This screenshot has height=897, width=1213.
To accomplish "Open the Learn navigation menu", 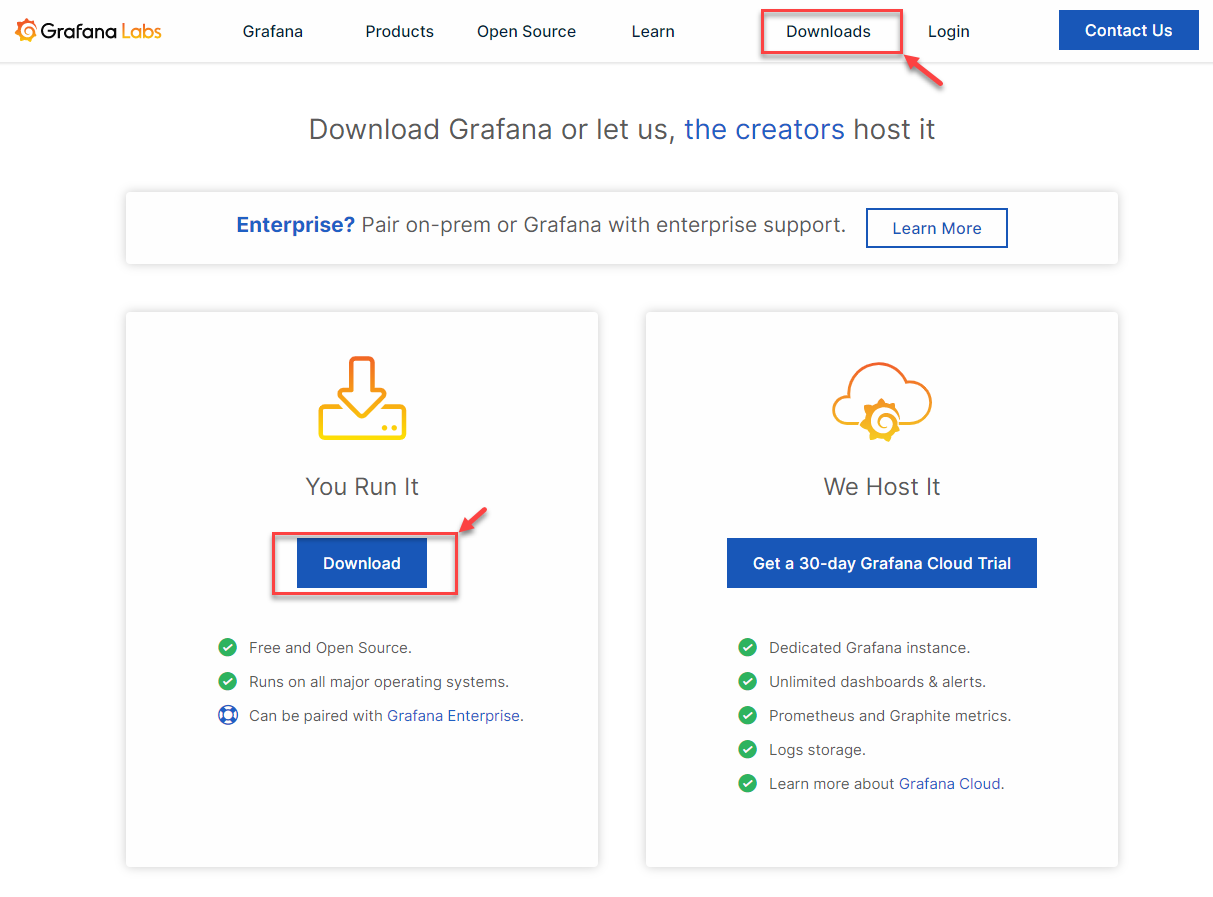I will click(653, 31).
